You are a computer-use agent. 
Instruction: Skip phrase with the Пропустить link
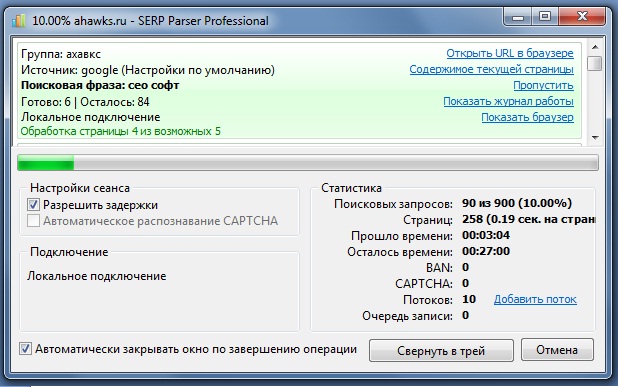point(543,85)
